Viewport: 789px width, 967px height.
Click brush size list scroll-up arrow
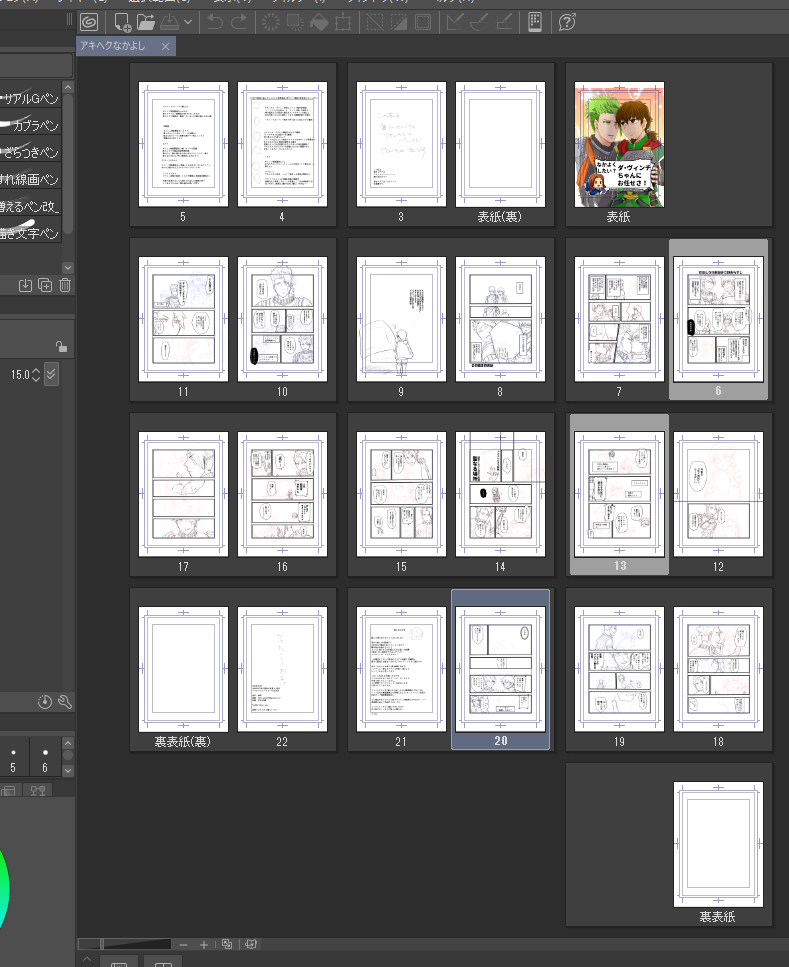(x=68, y=743)
